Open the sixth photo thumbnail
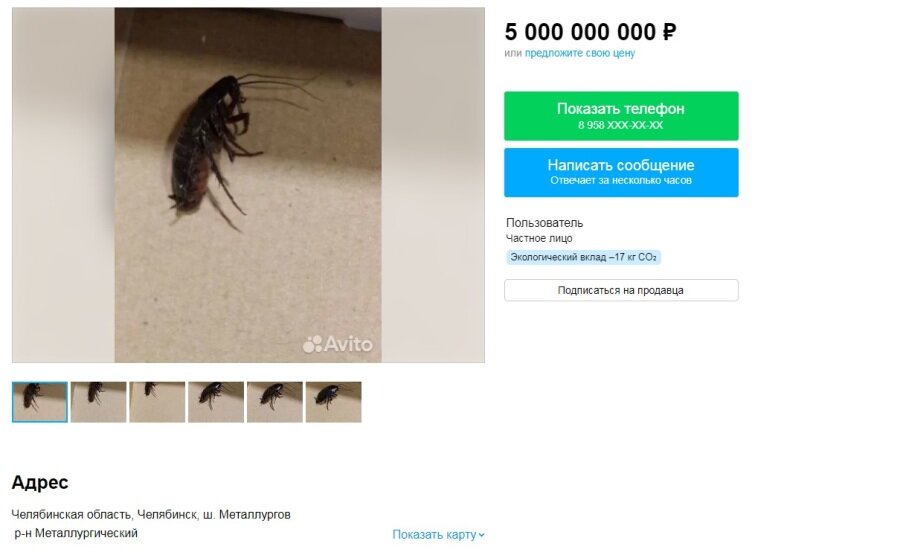The height and width of the screenshot is (558, 900). click(333, 402)
